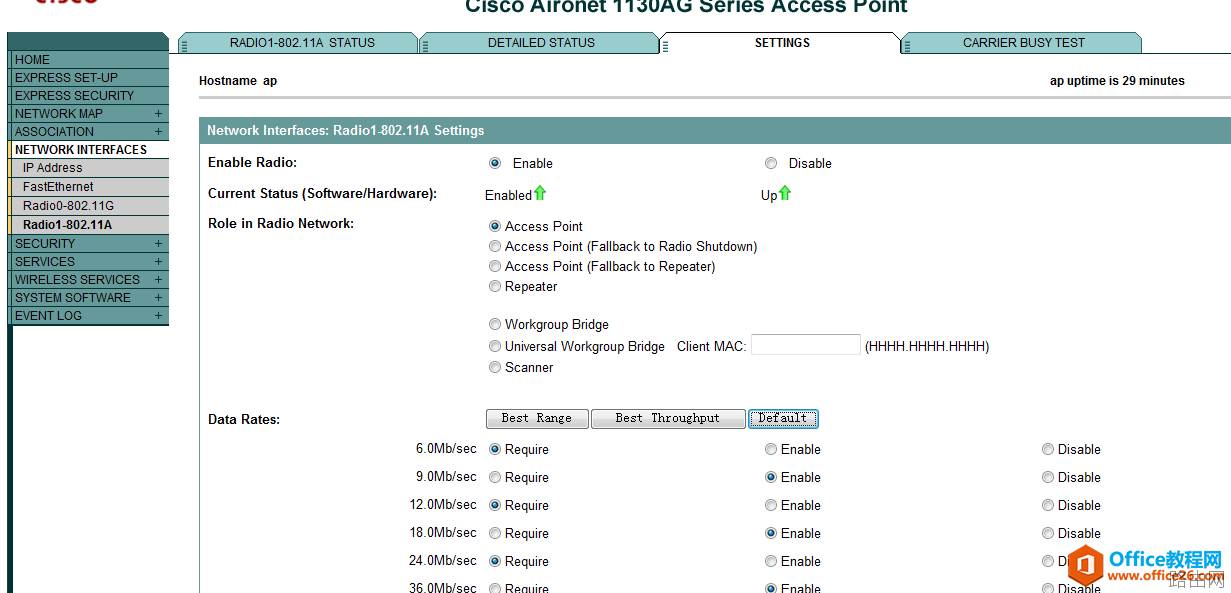Set 24.0Mb/sec to Require

pyautogui.click(x=495, y=561)
